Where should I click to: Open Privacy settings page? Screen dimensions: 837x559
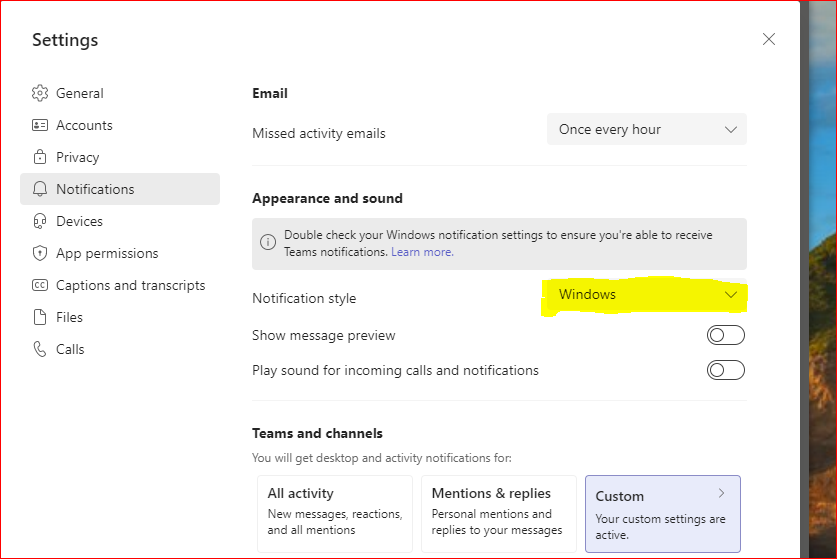coord(120,157)
